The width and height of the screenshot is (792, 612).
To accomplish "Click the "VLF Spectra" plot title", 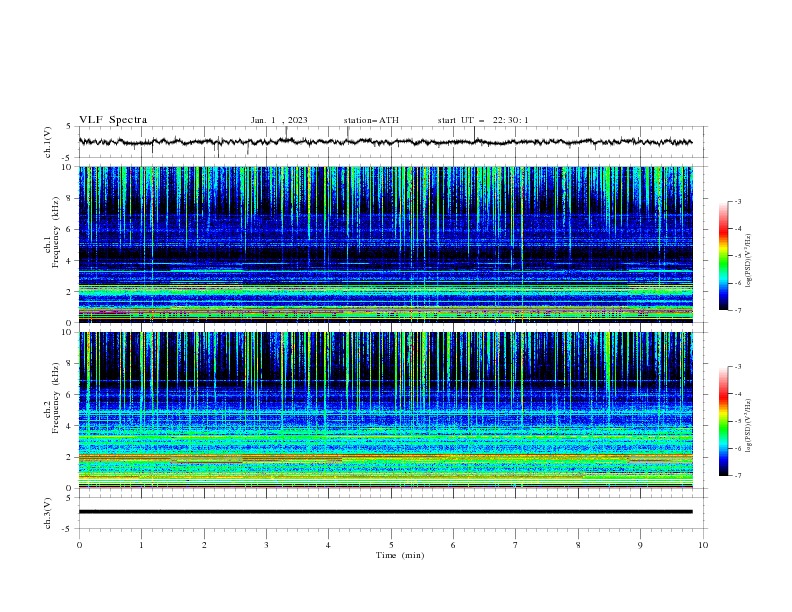I will pos(113,120).
